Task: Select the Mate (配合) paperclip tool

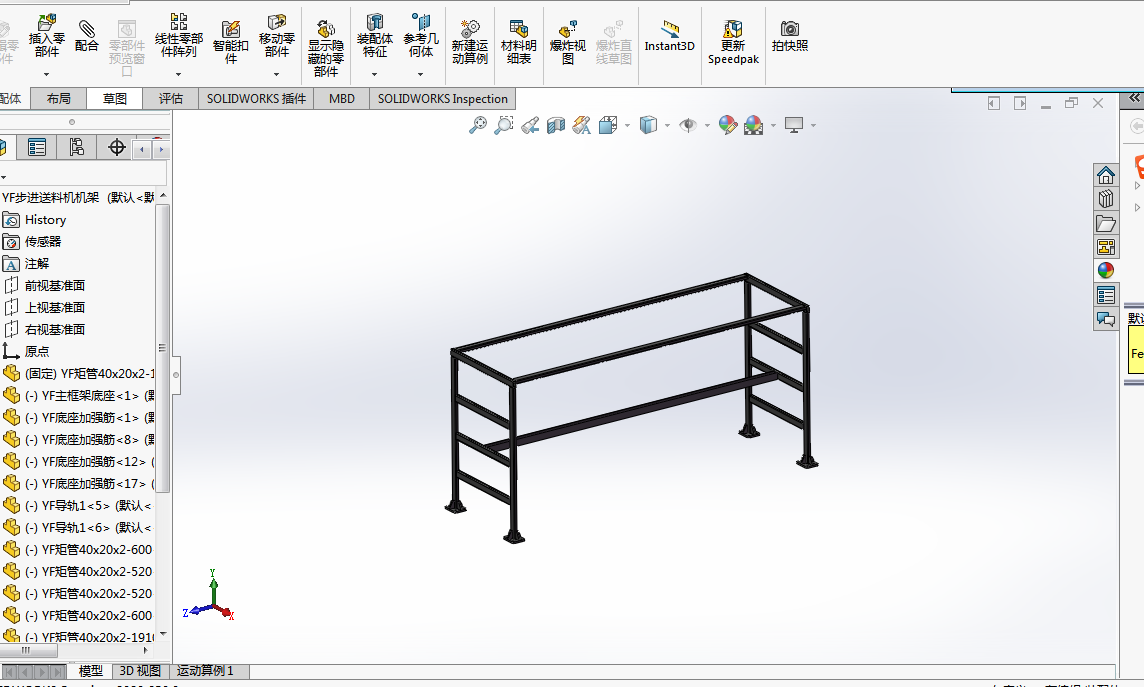Action: (86, 36)
